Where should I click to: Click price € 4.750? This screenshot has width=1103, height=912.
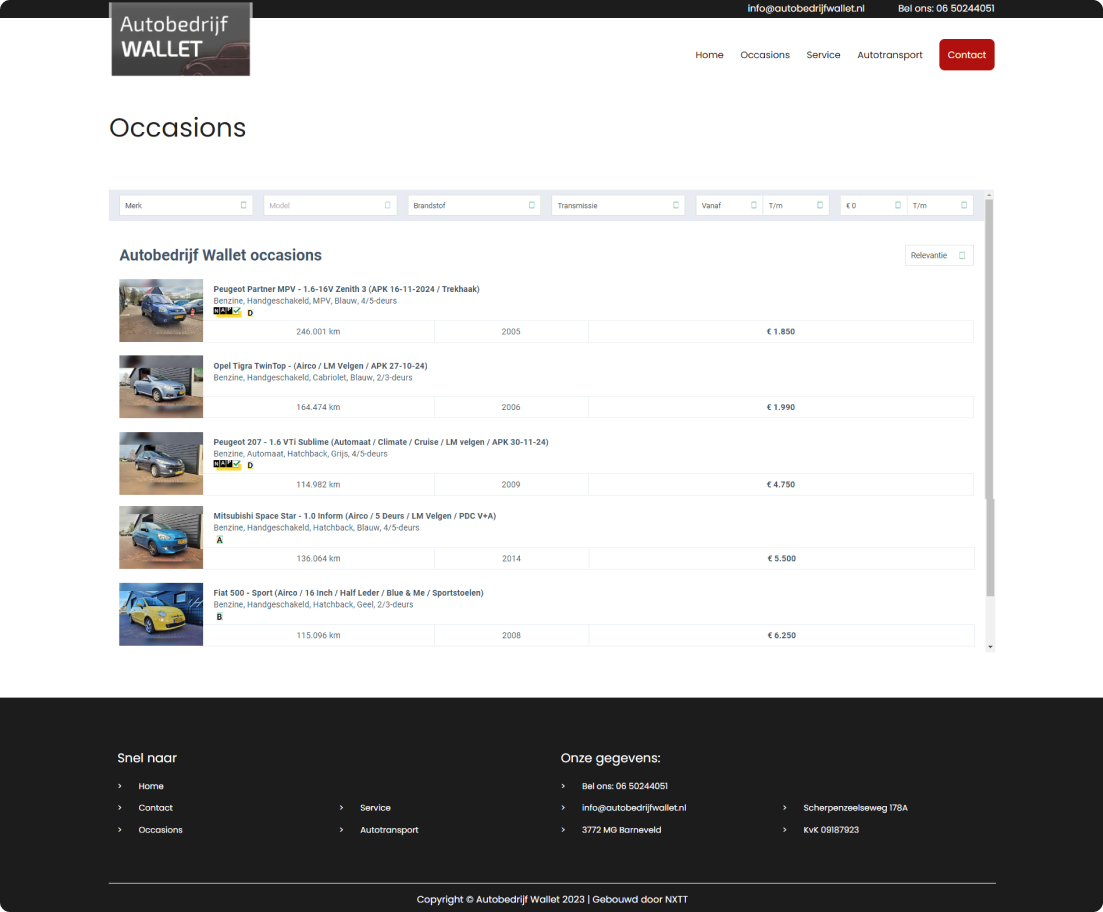(781, 484)
